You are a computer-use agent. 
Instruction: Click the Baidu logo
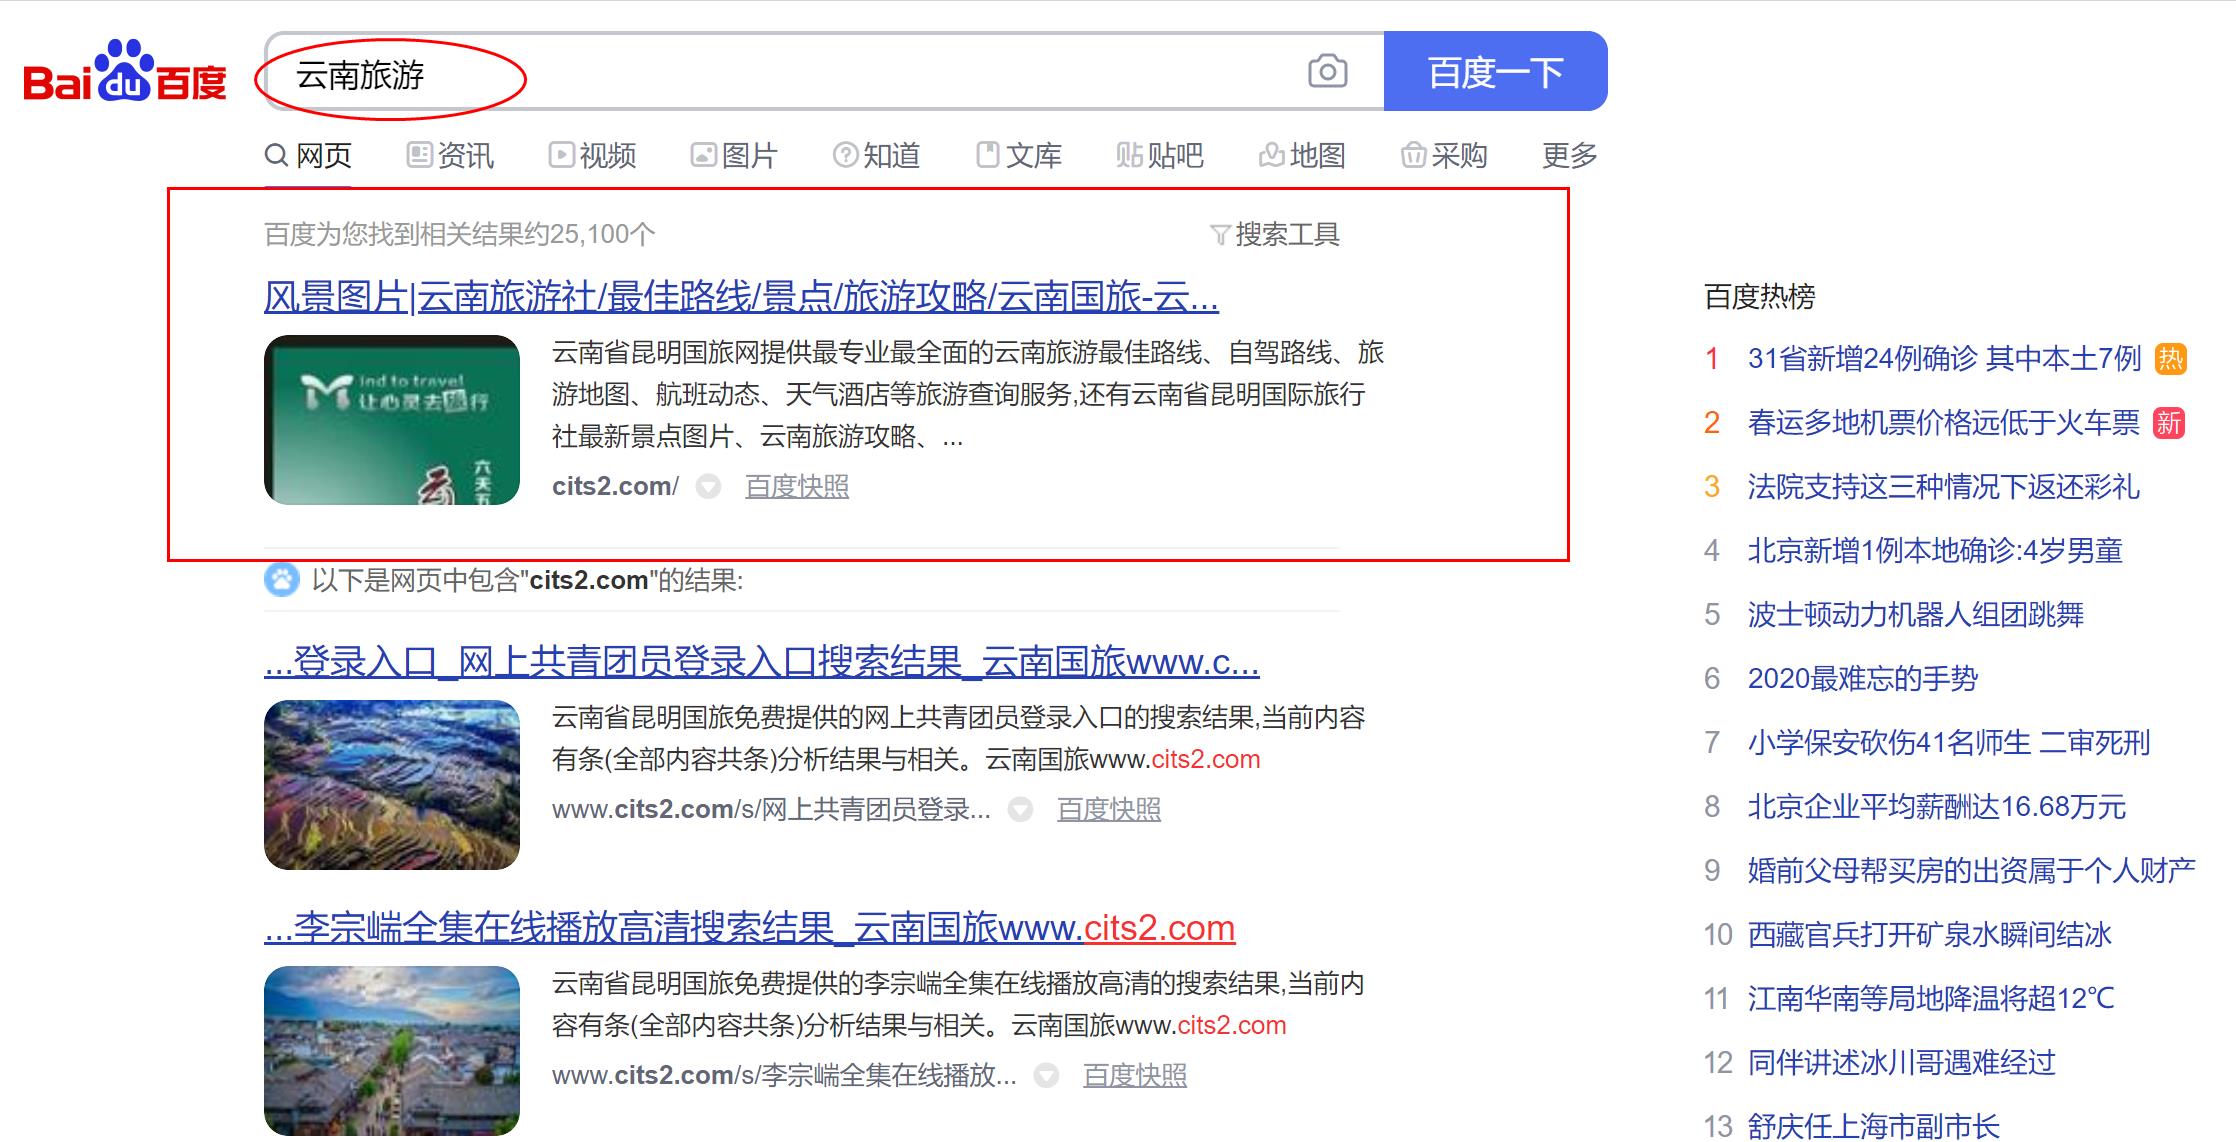125,73
